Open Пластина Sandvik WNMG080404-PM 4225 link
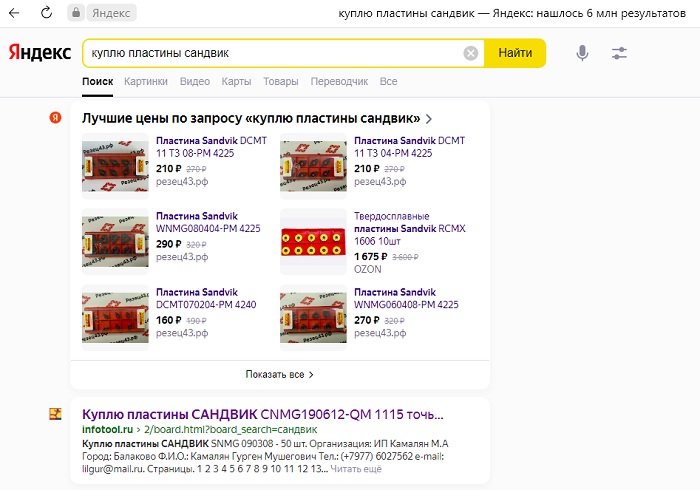 [208, 222]
